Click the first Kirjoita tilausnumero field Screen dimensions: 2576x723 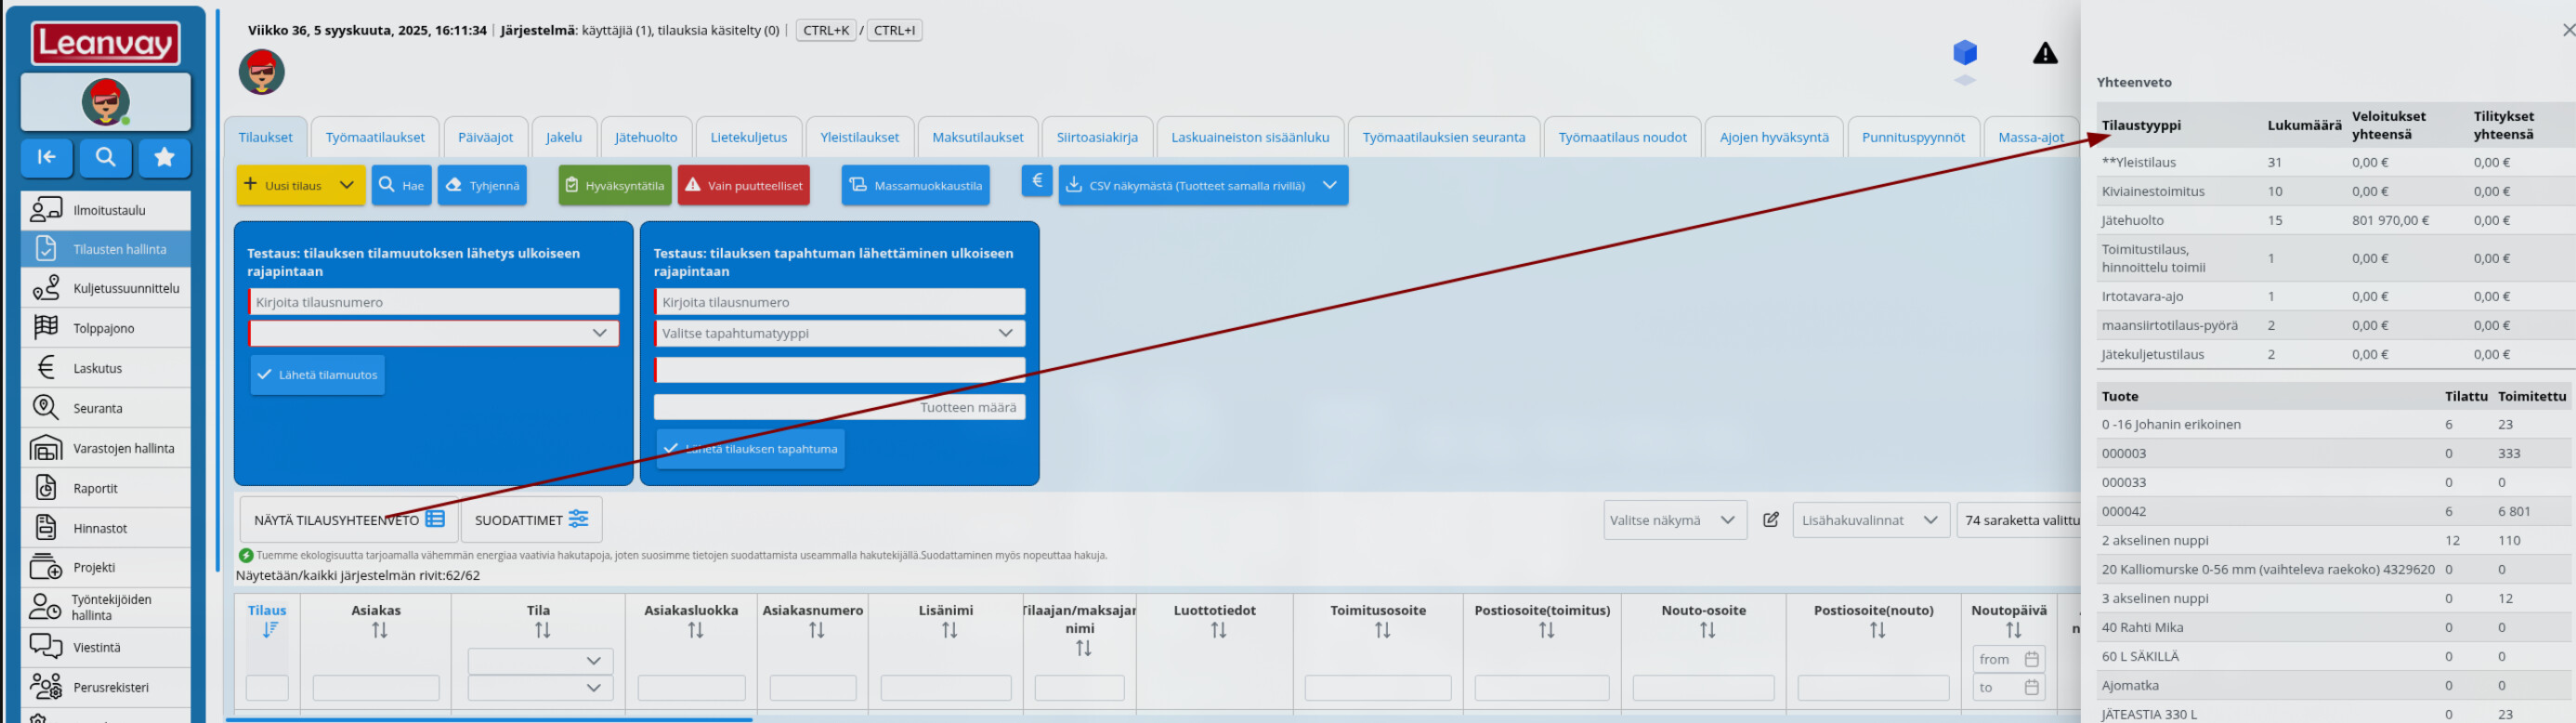click(x=433, y=302)
